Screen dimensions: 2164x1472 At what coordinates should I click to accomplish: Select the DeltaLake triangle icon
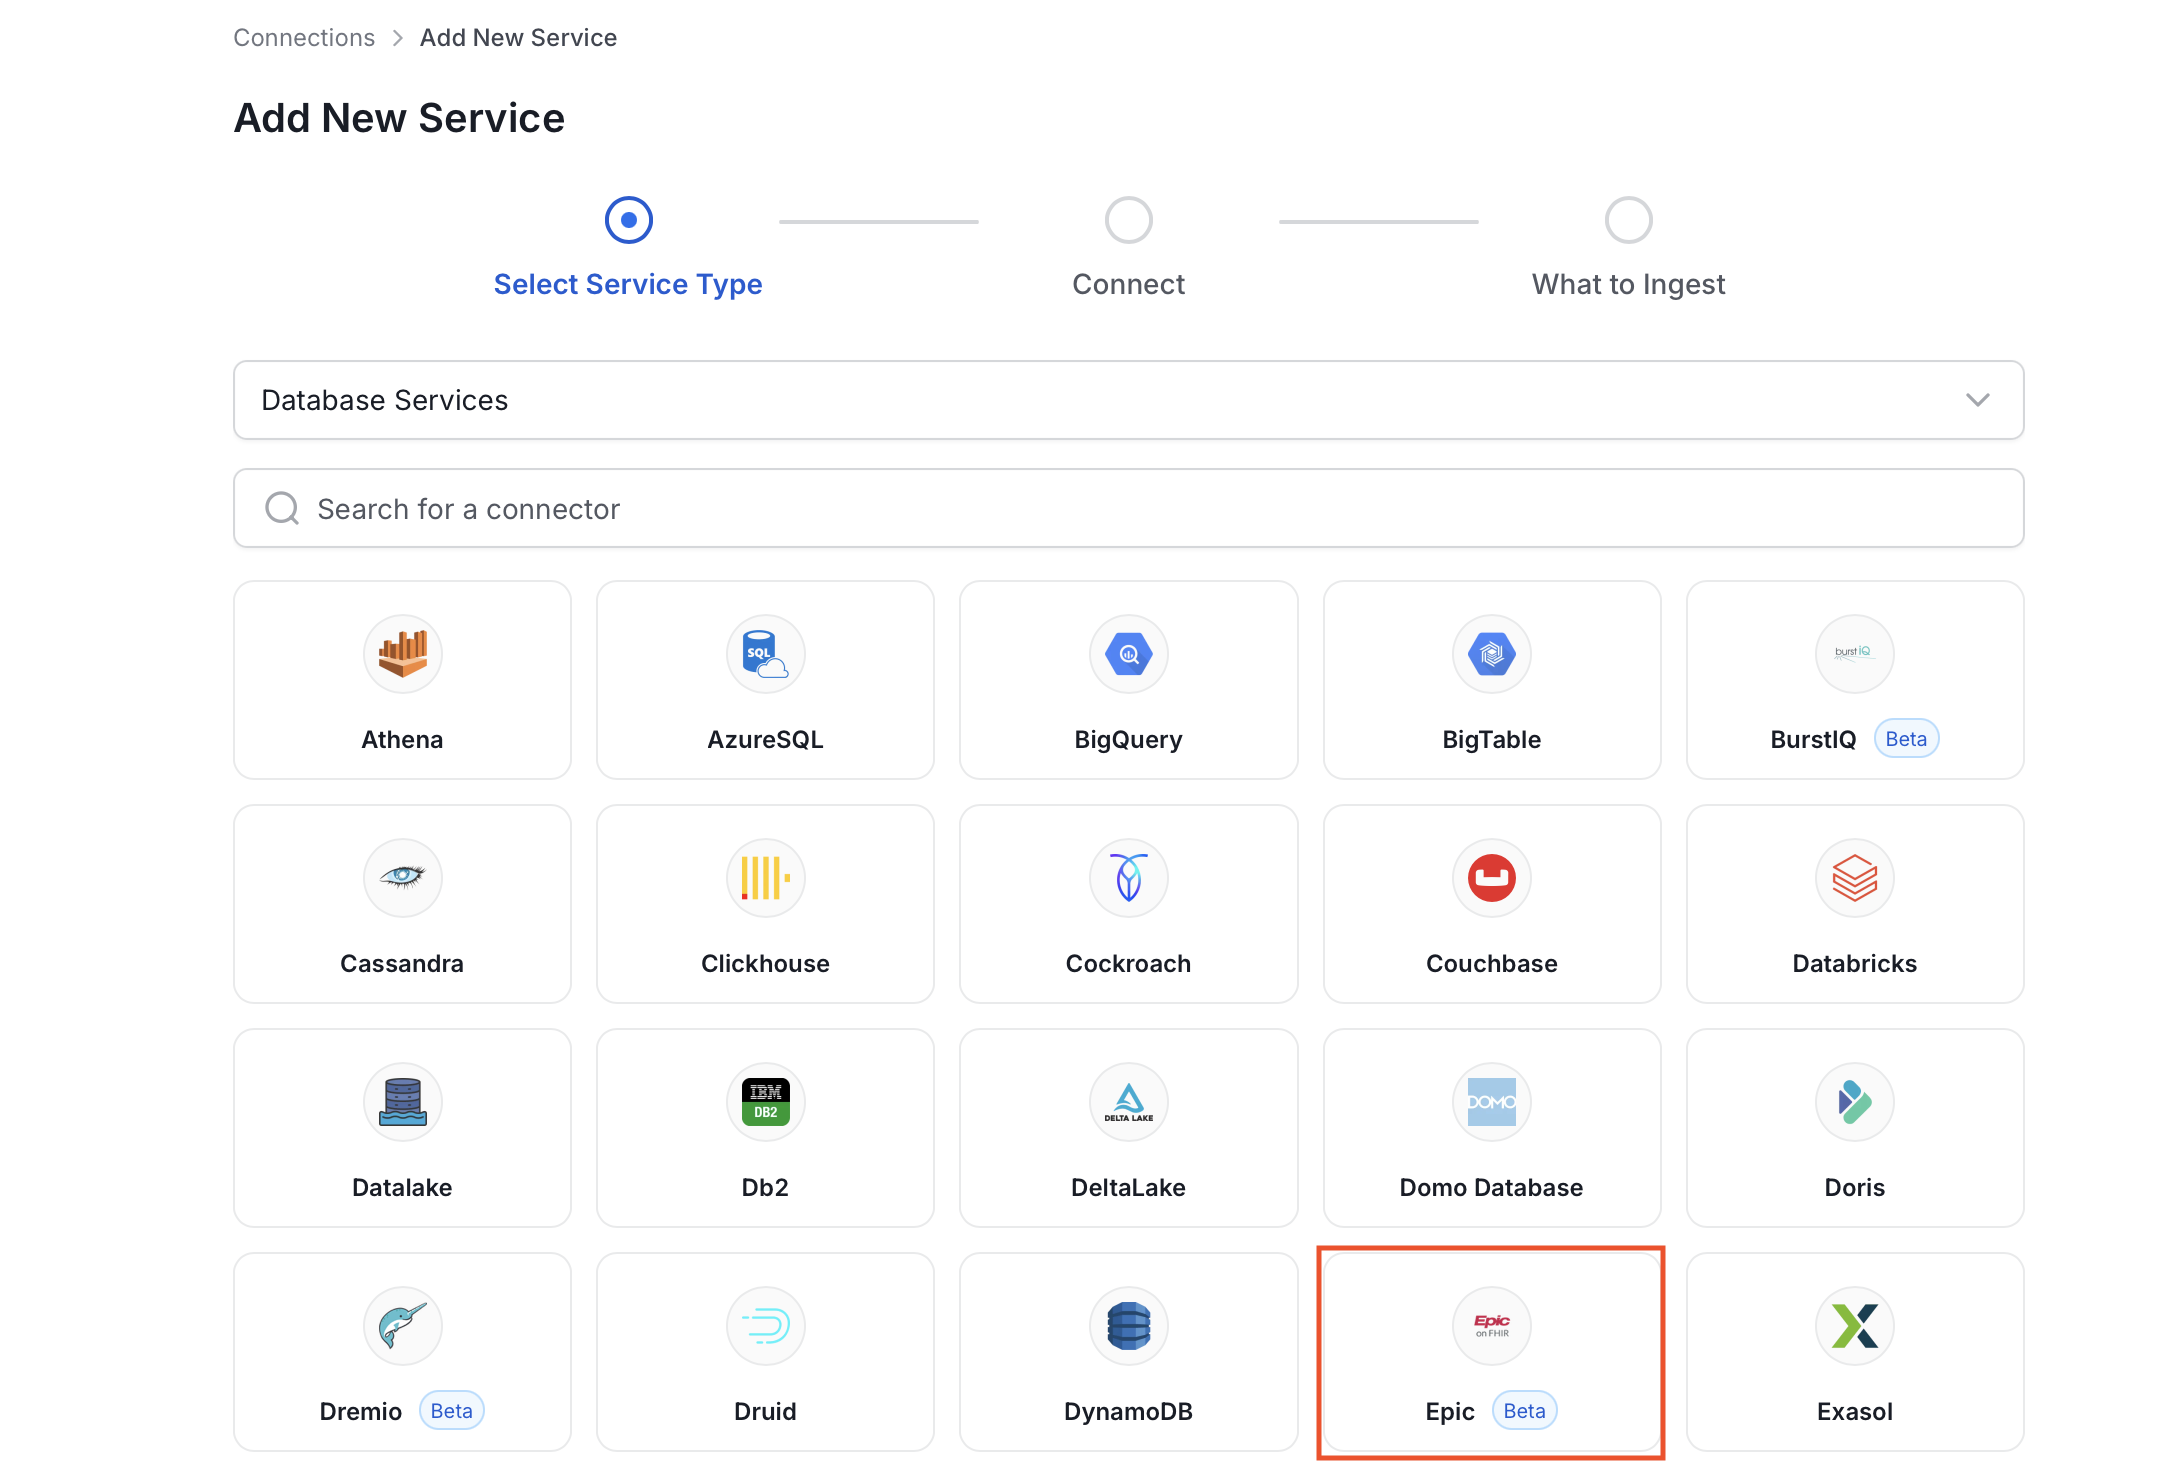(x=1128, y=1102)
